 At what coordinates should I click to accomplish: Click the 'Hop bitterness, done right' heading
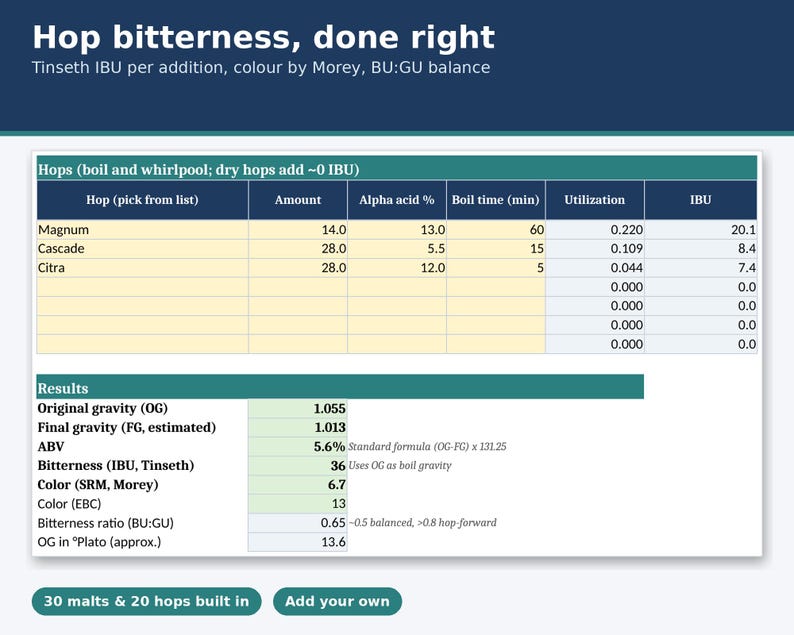pos(263,37)
